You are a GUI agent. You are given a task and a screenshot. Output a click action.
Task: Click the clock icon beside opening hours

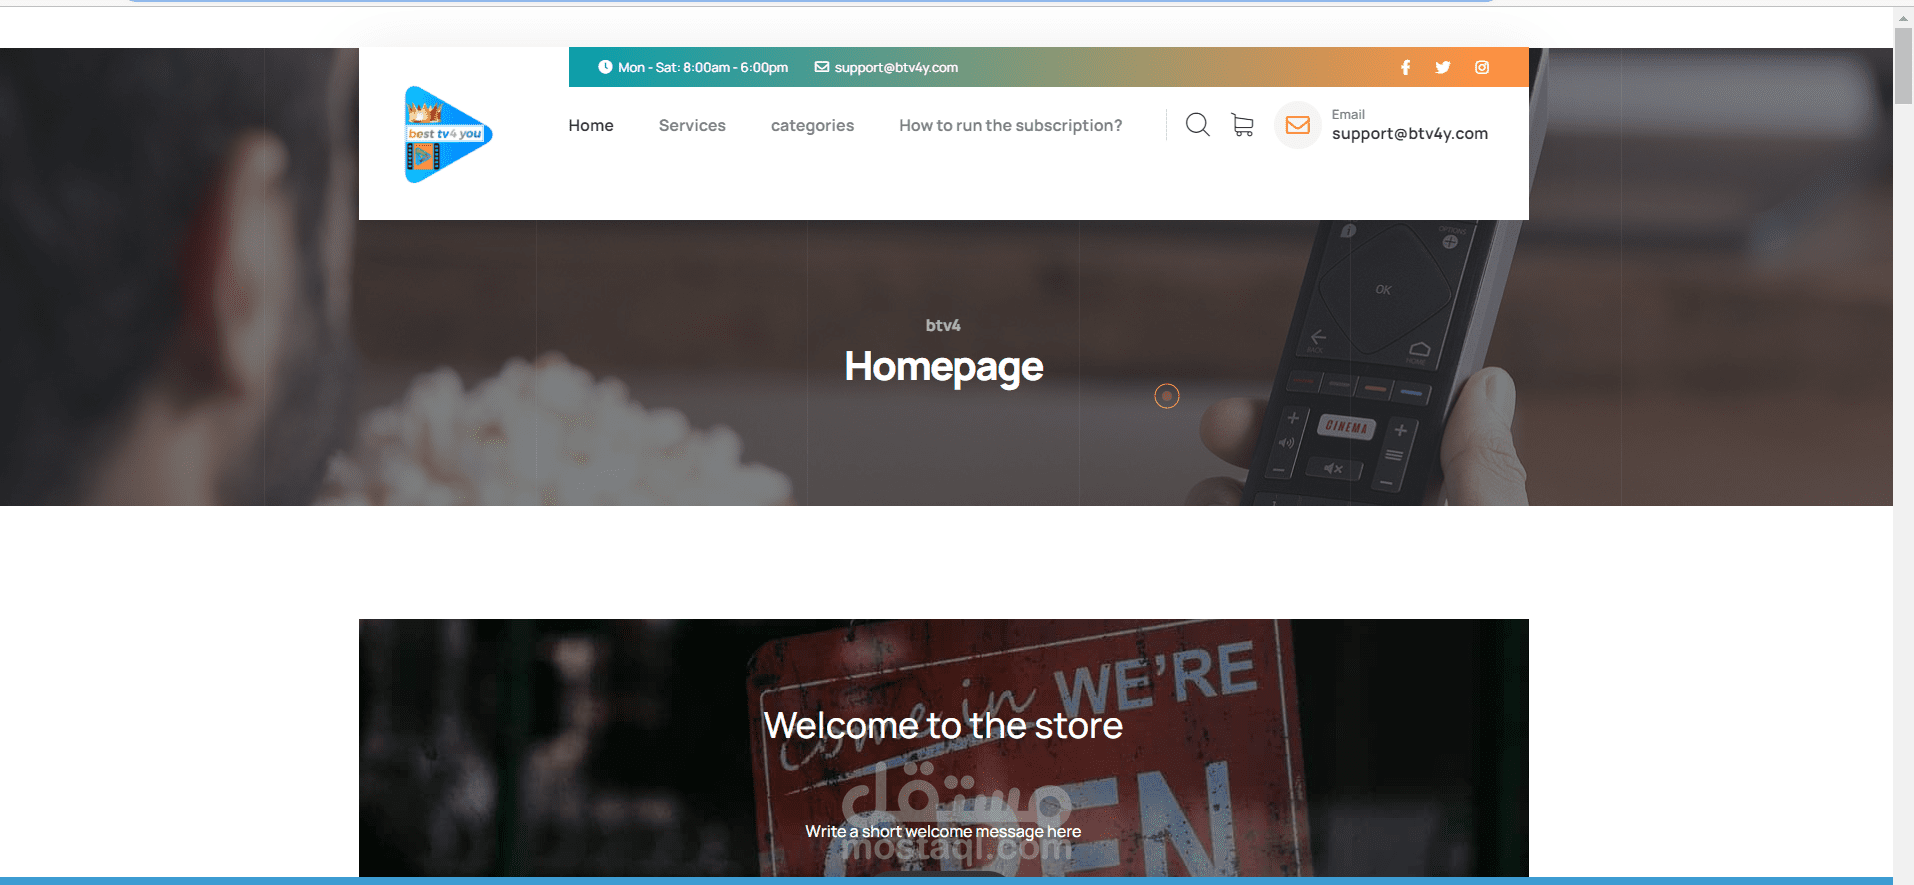[x=605, y=67]
